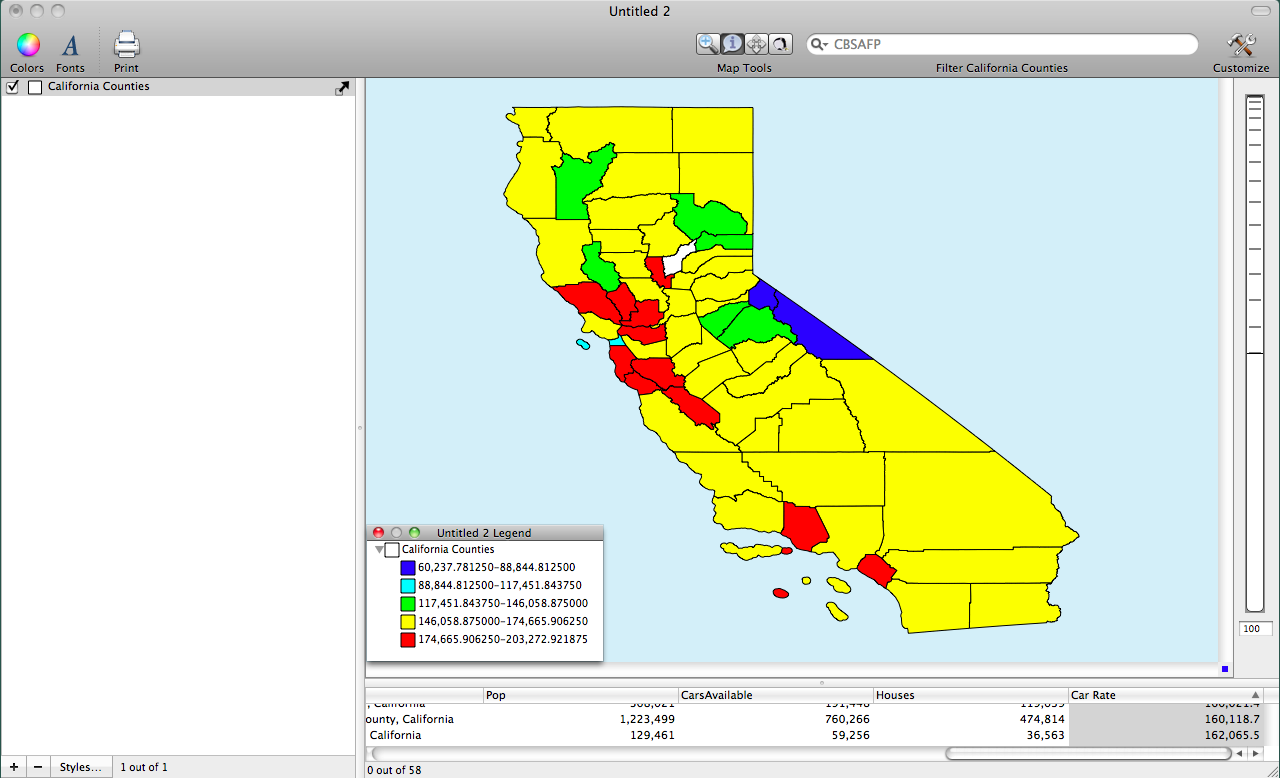Pop out layer list with arrow icon
The width and height of the screenshot is (1280, 778).
[x=343, y=88]
